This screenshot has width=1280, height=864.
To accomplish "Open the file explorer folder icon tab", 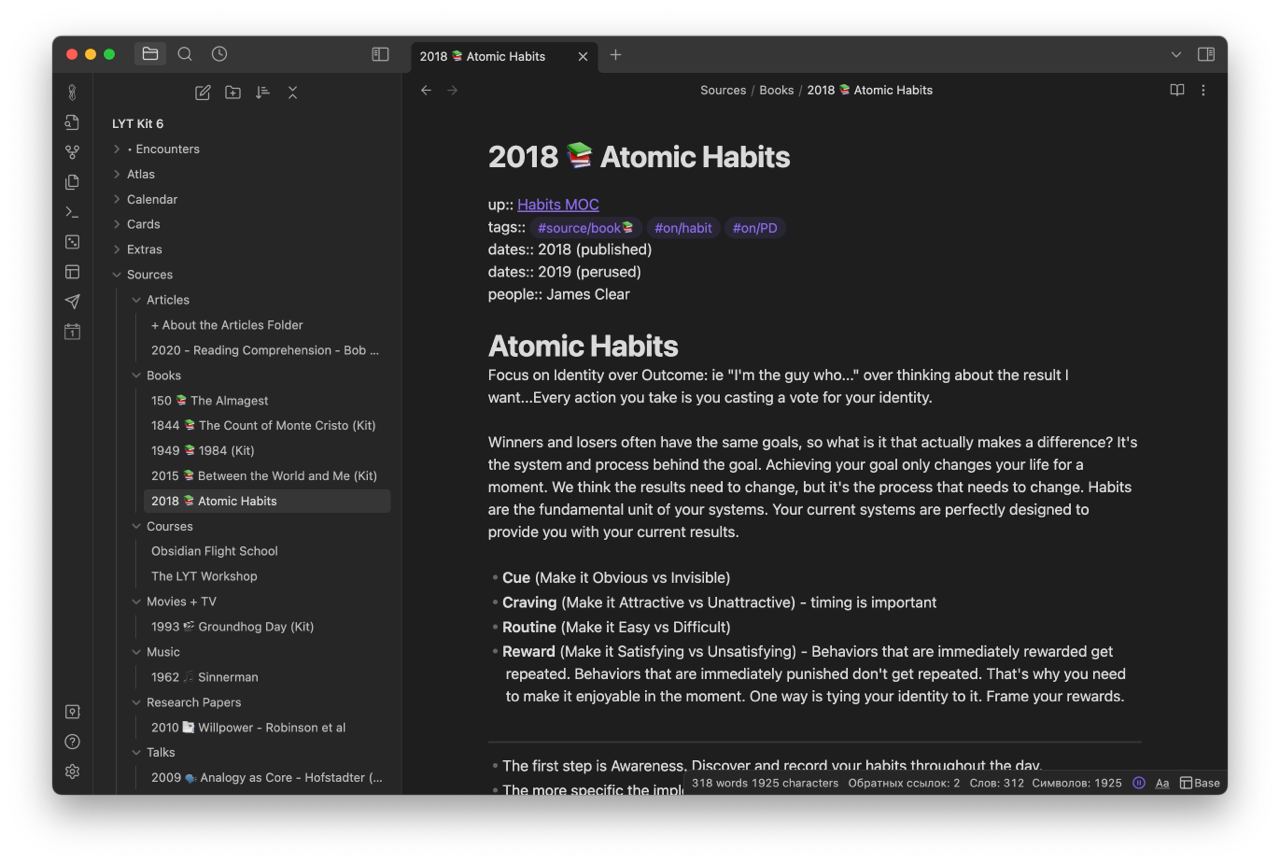I will 151,54.
